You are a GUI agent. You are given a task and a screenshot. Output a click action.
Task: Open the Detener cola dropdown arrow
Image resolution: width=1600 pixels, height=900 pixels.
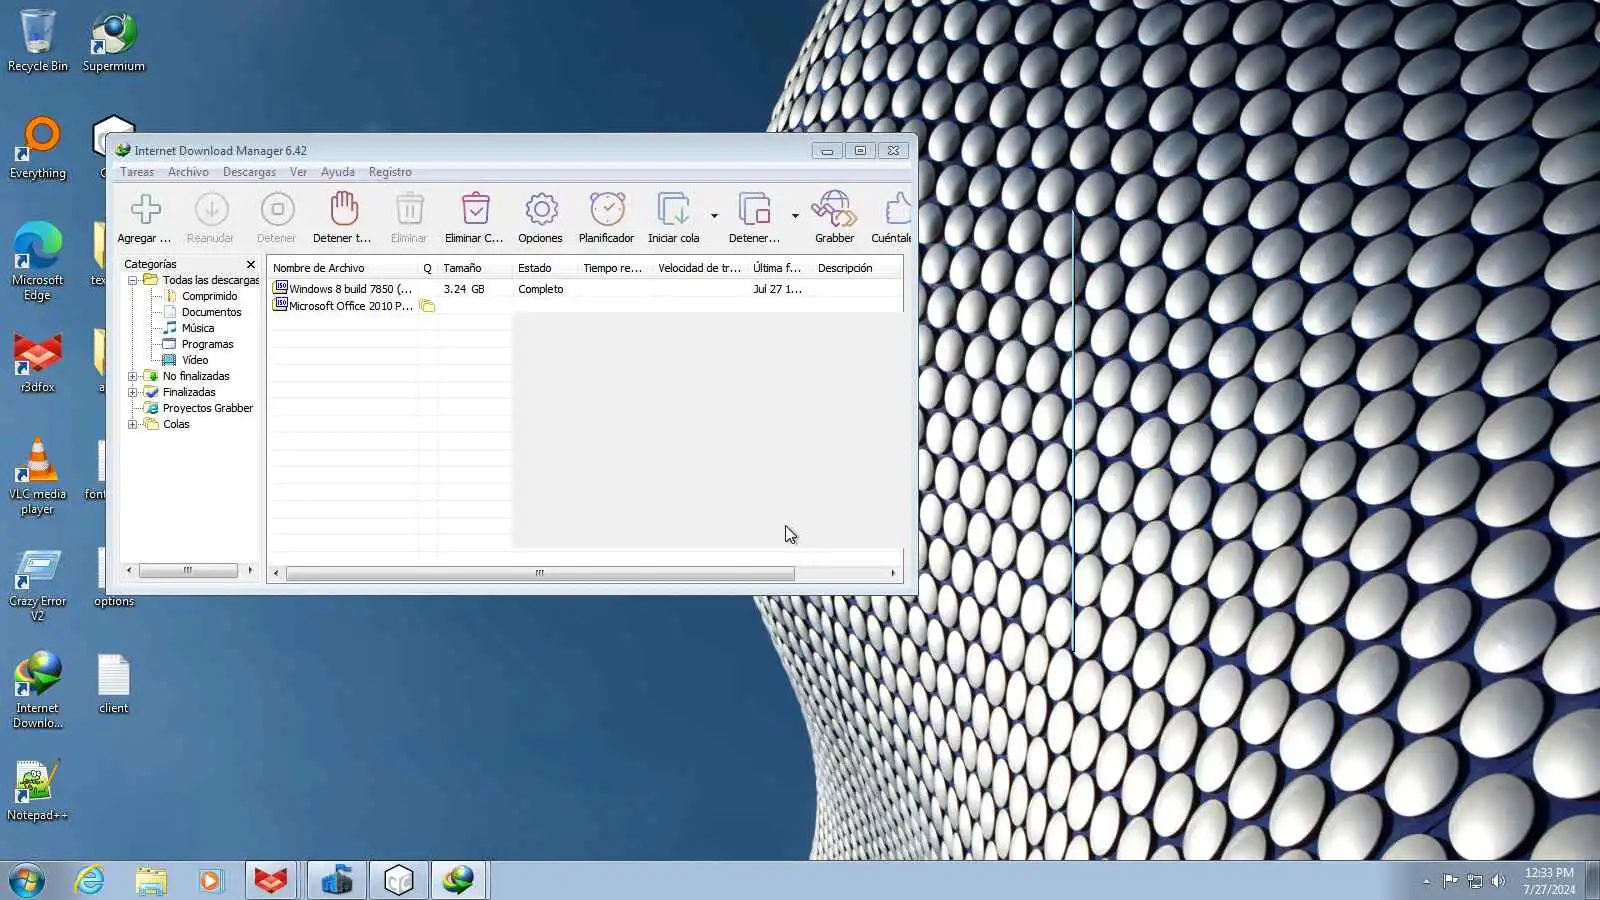795,215
